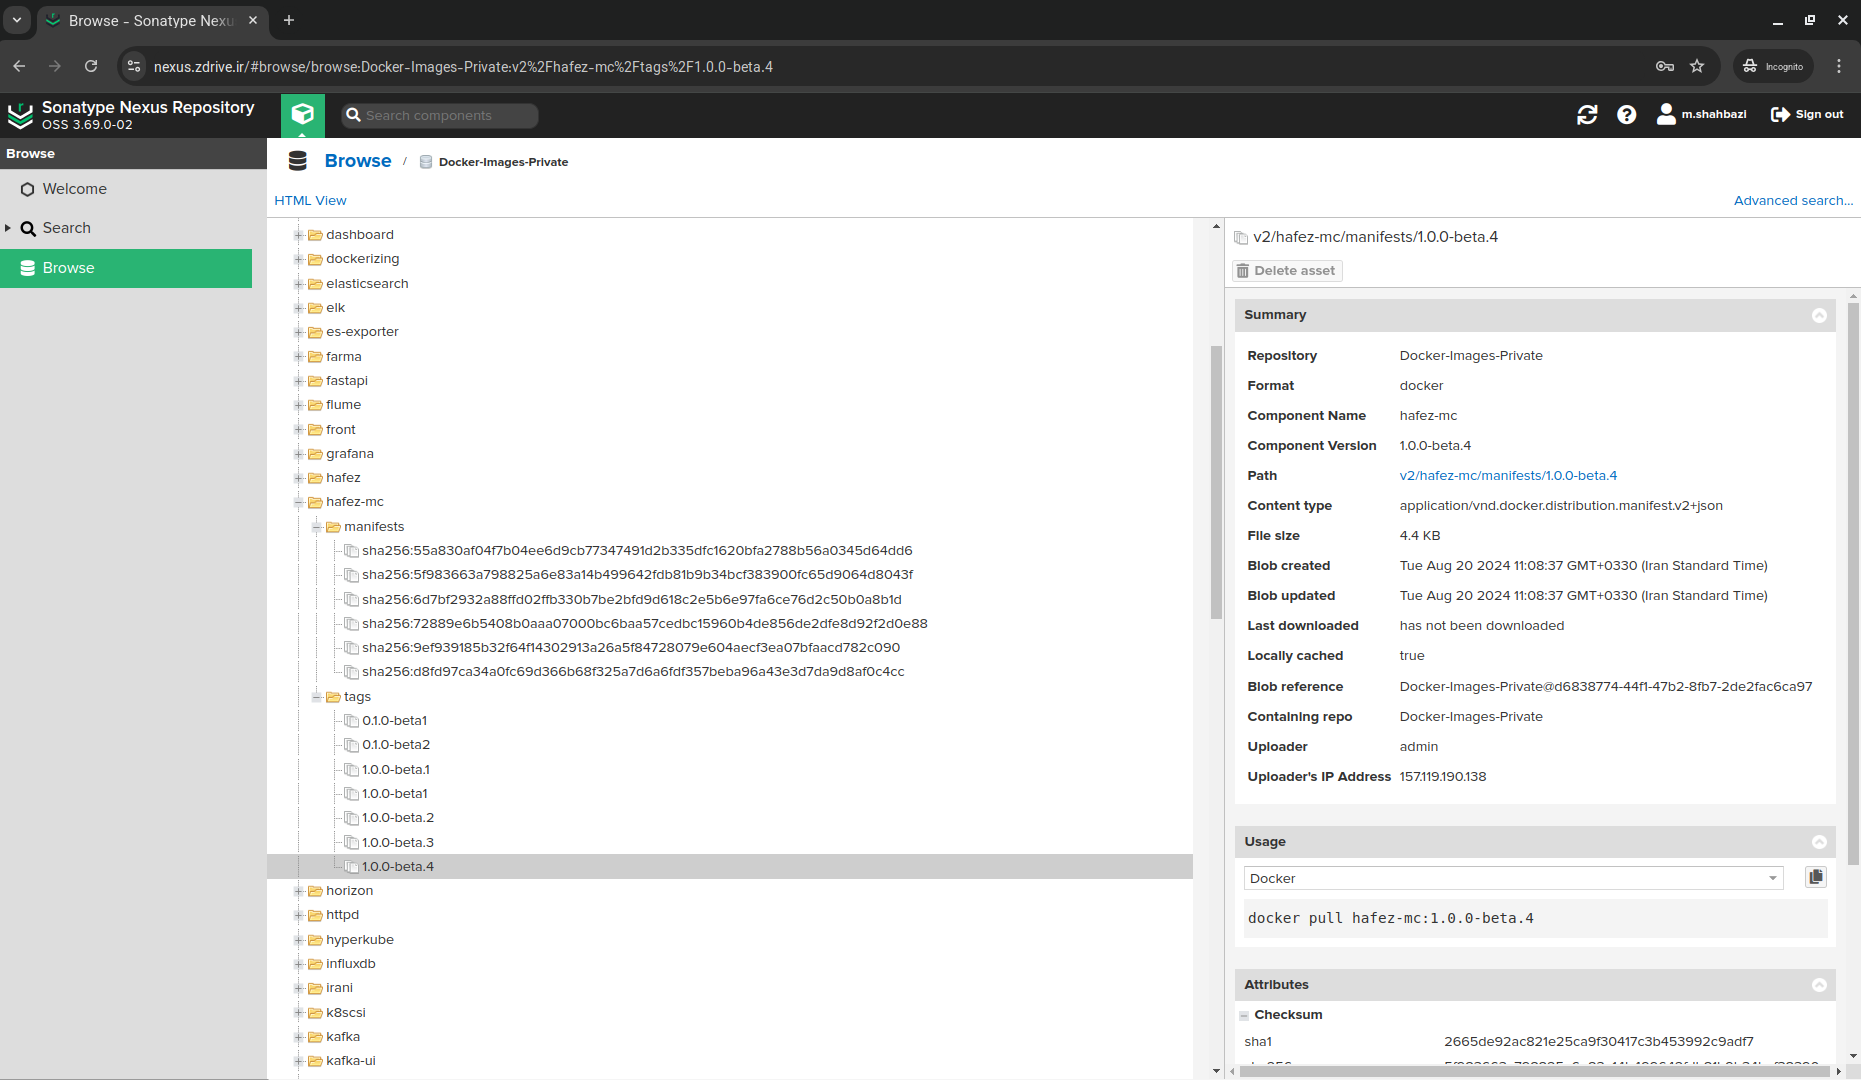Open the Advanced search link
The image size is (1861, 1080).
pos(1792,201)
